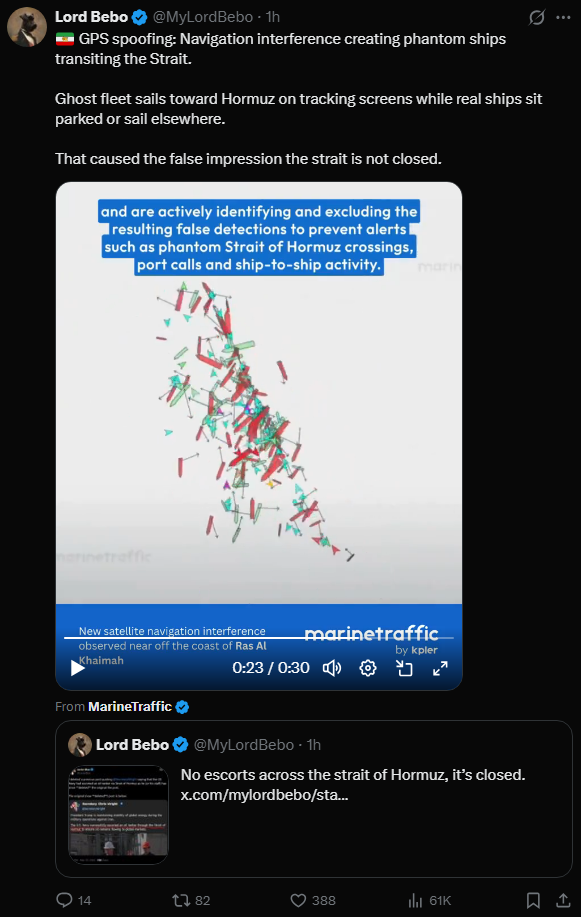Open the Lord Bebo display name at top
Image resolution: width=581 pixels, height=917 pixels.
91,17
